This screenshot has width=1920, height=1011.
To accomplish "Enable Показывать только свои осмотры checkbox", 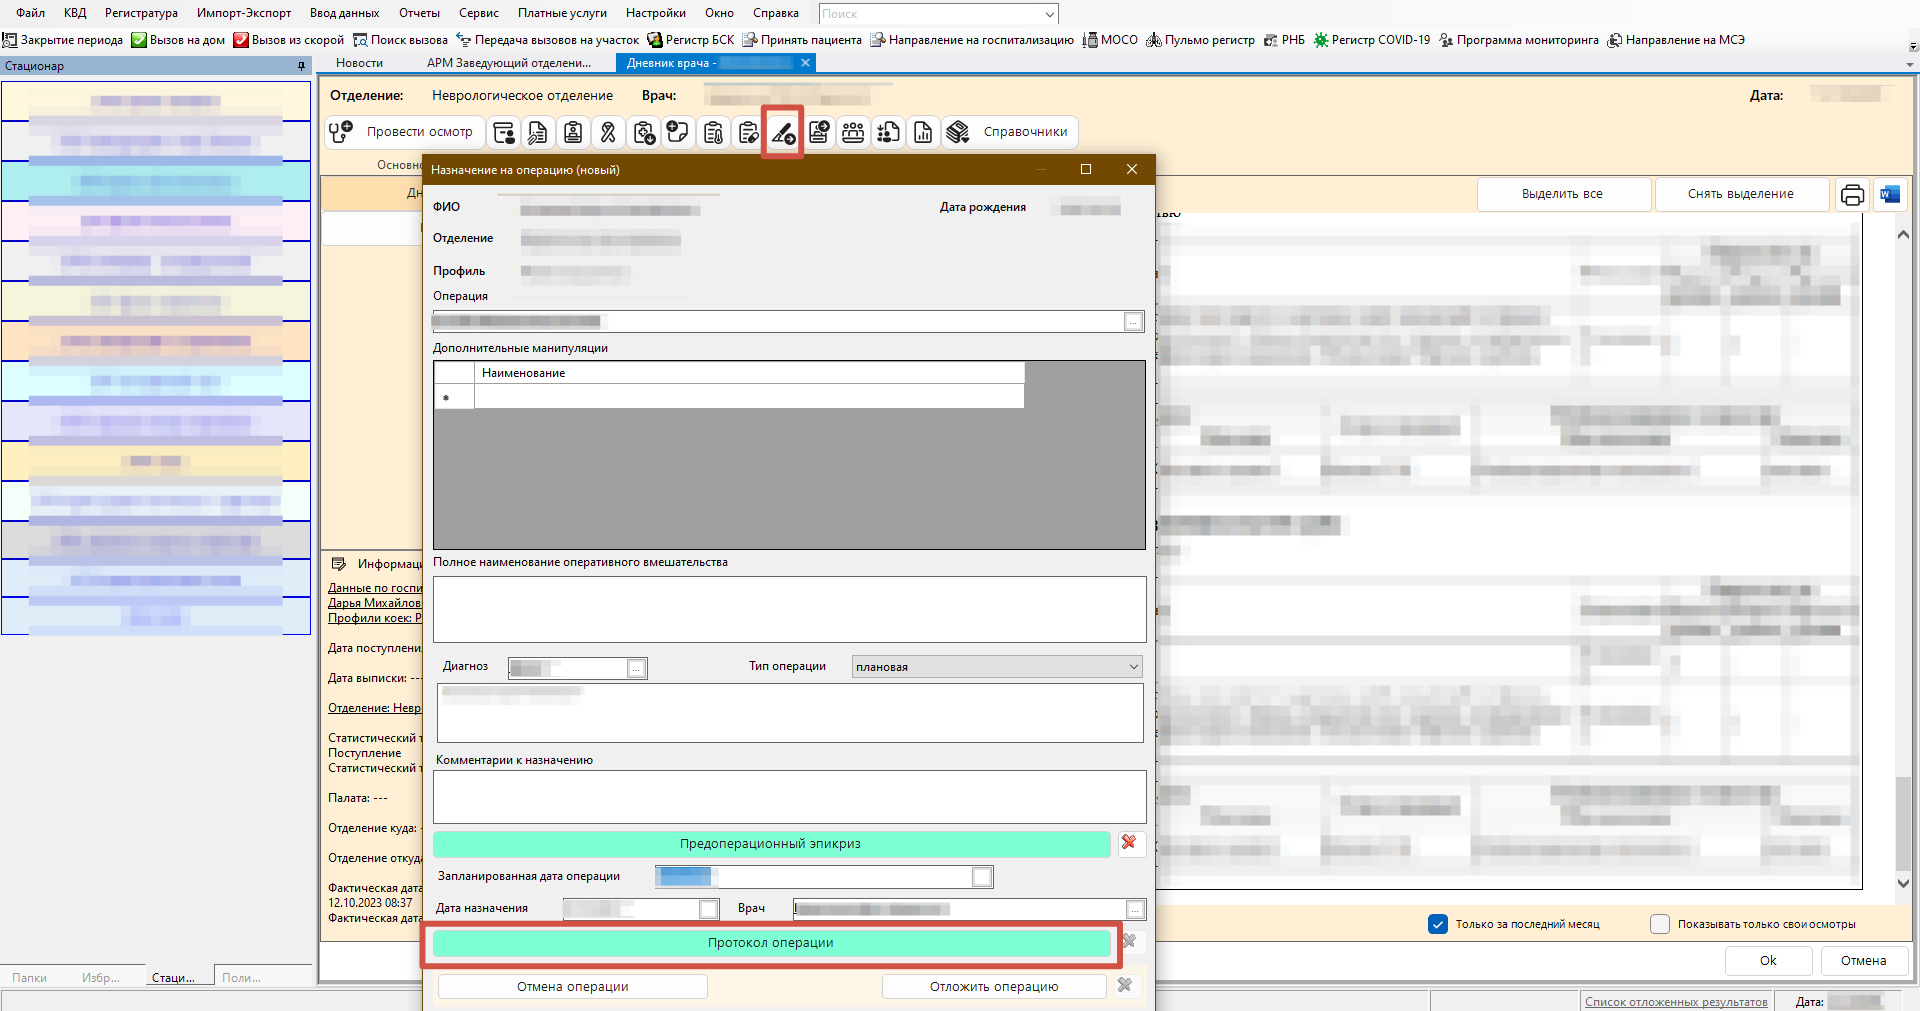I will point(1660,924).
